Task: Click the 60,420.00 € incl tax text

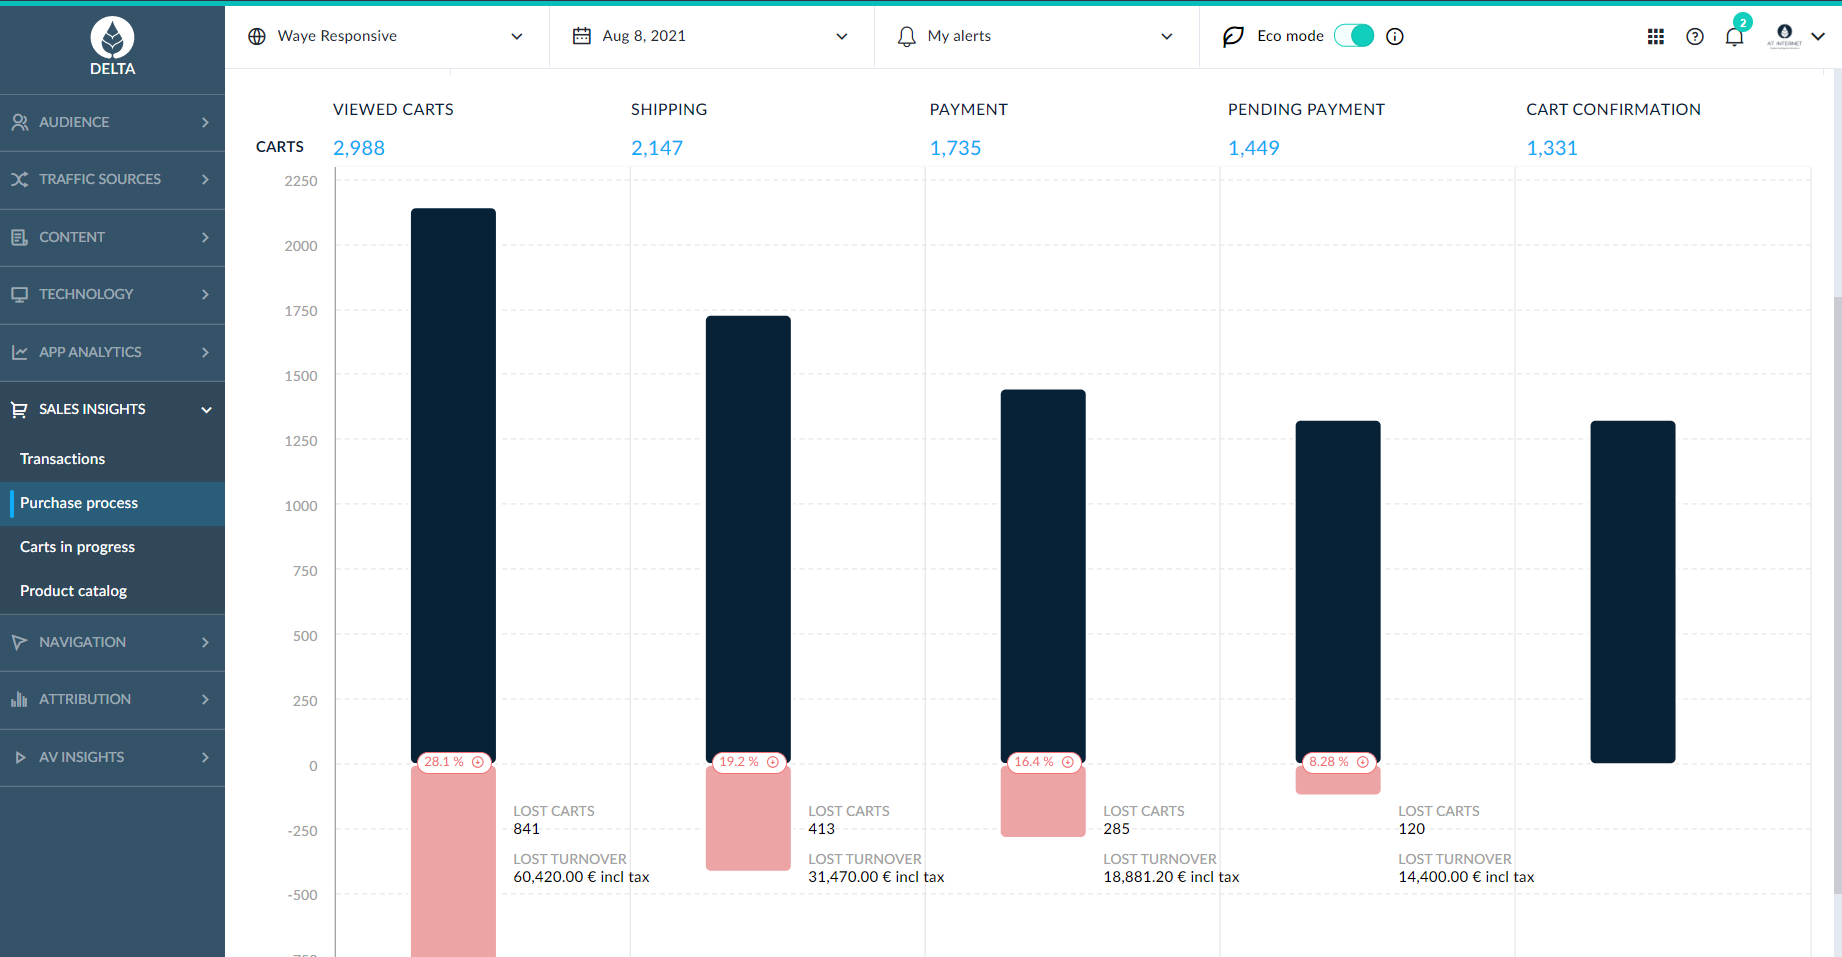Action: (x=581, y=877)
